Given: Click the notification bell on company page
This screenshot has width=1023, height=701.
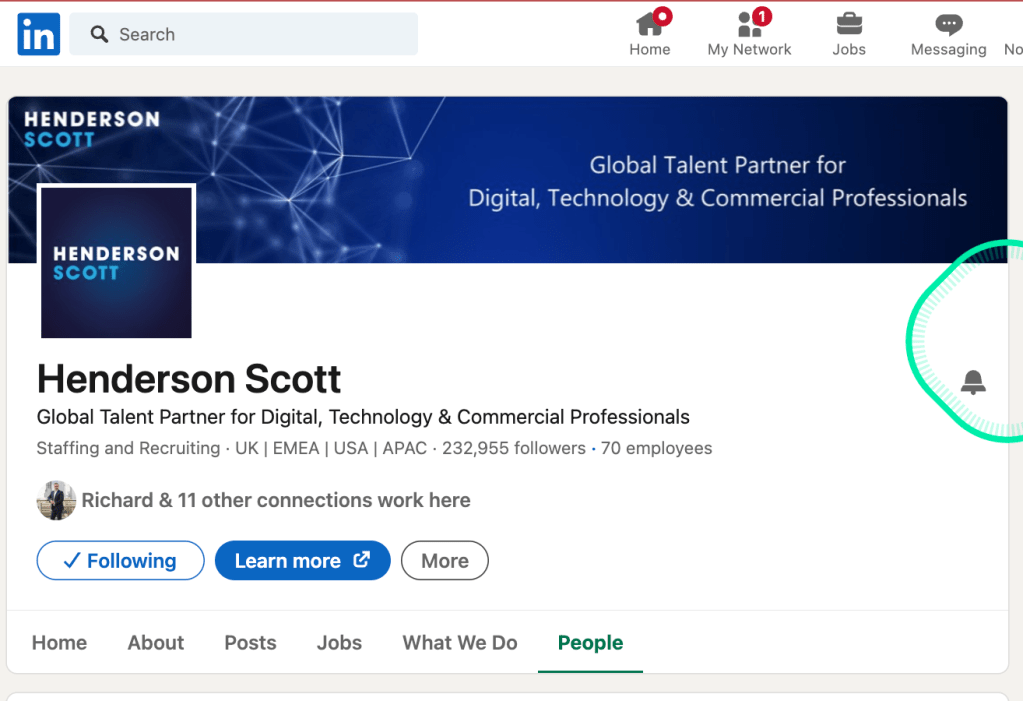Looking at the screenshot, I should tap(973, 382).
